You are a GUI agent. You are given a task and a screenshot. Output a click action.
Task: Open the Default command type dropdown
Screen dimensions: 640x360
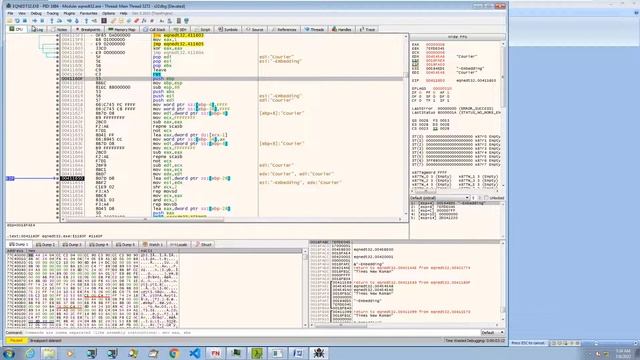493,333
